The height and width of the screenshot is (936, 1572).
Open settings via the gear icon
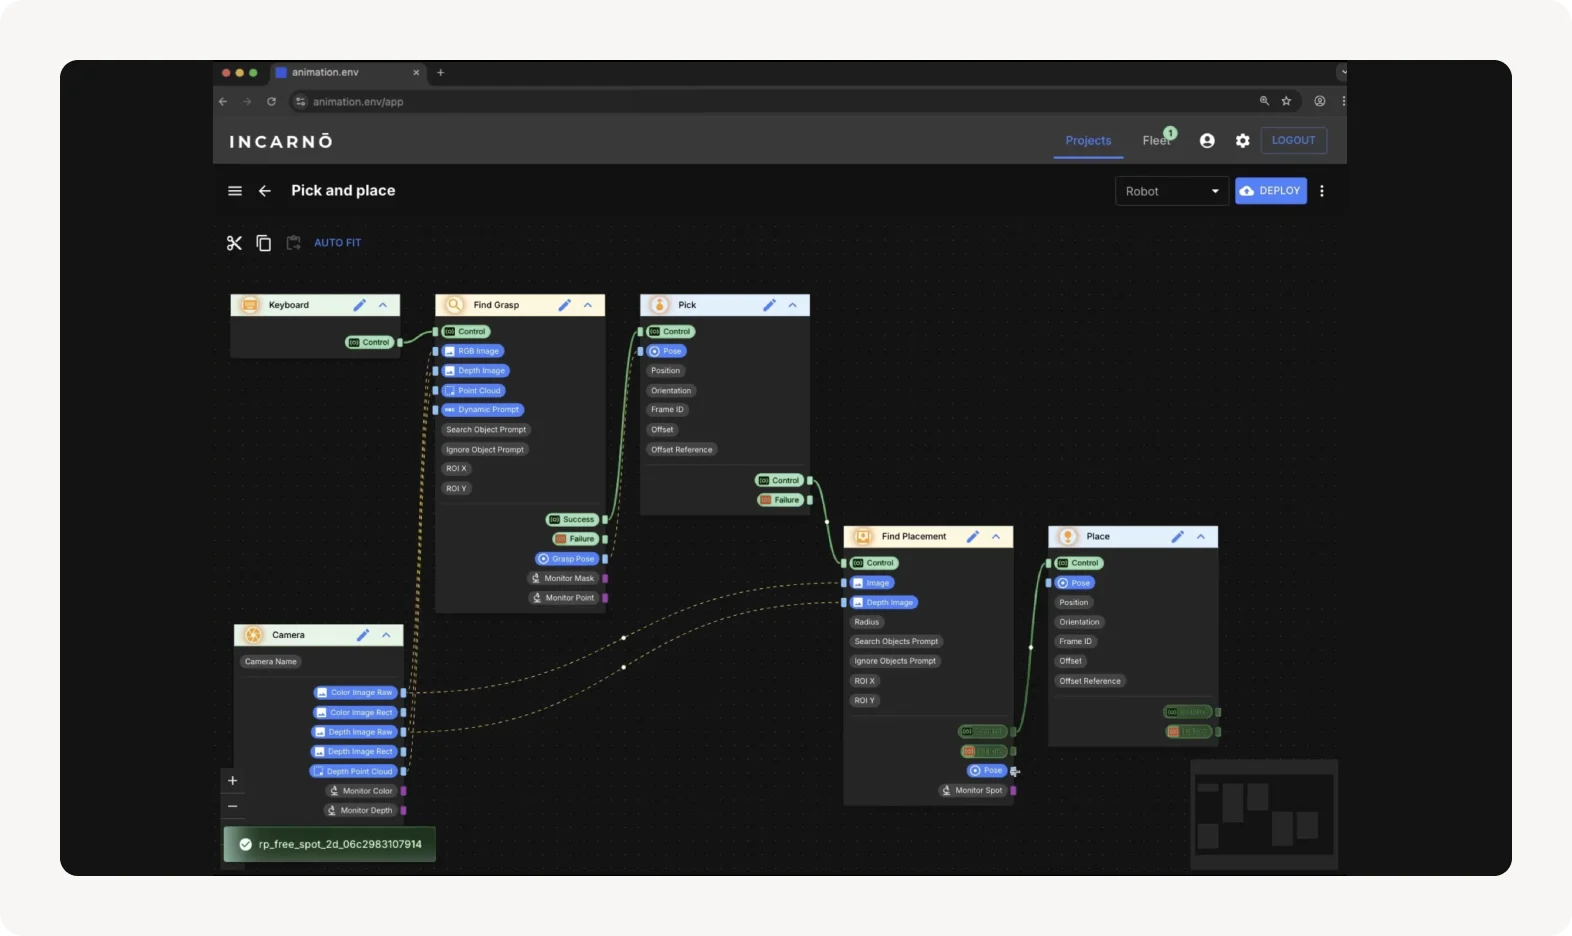(1243, 141)
